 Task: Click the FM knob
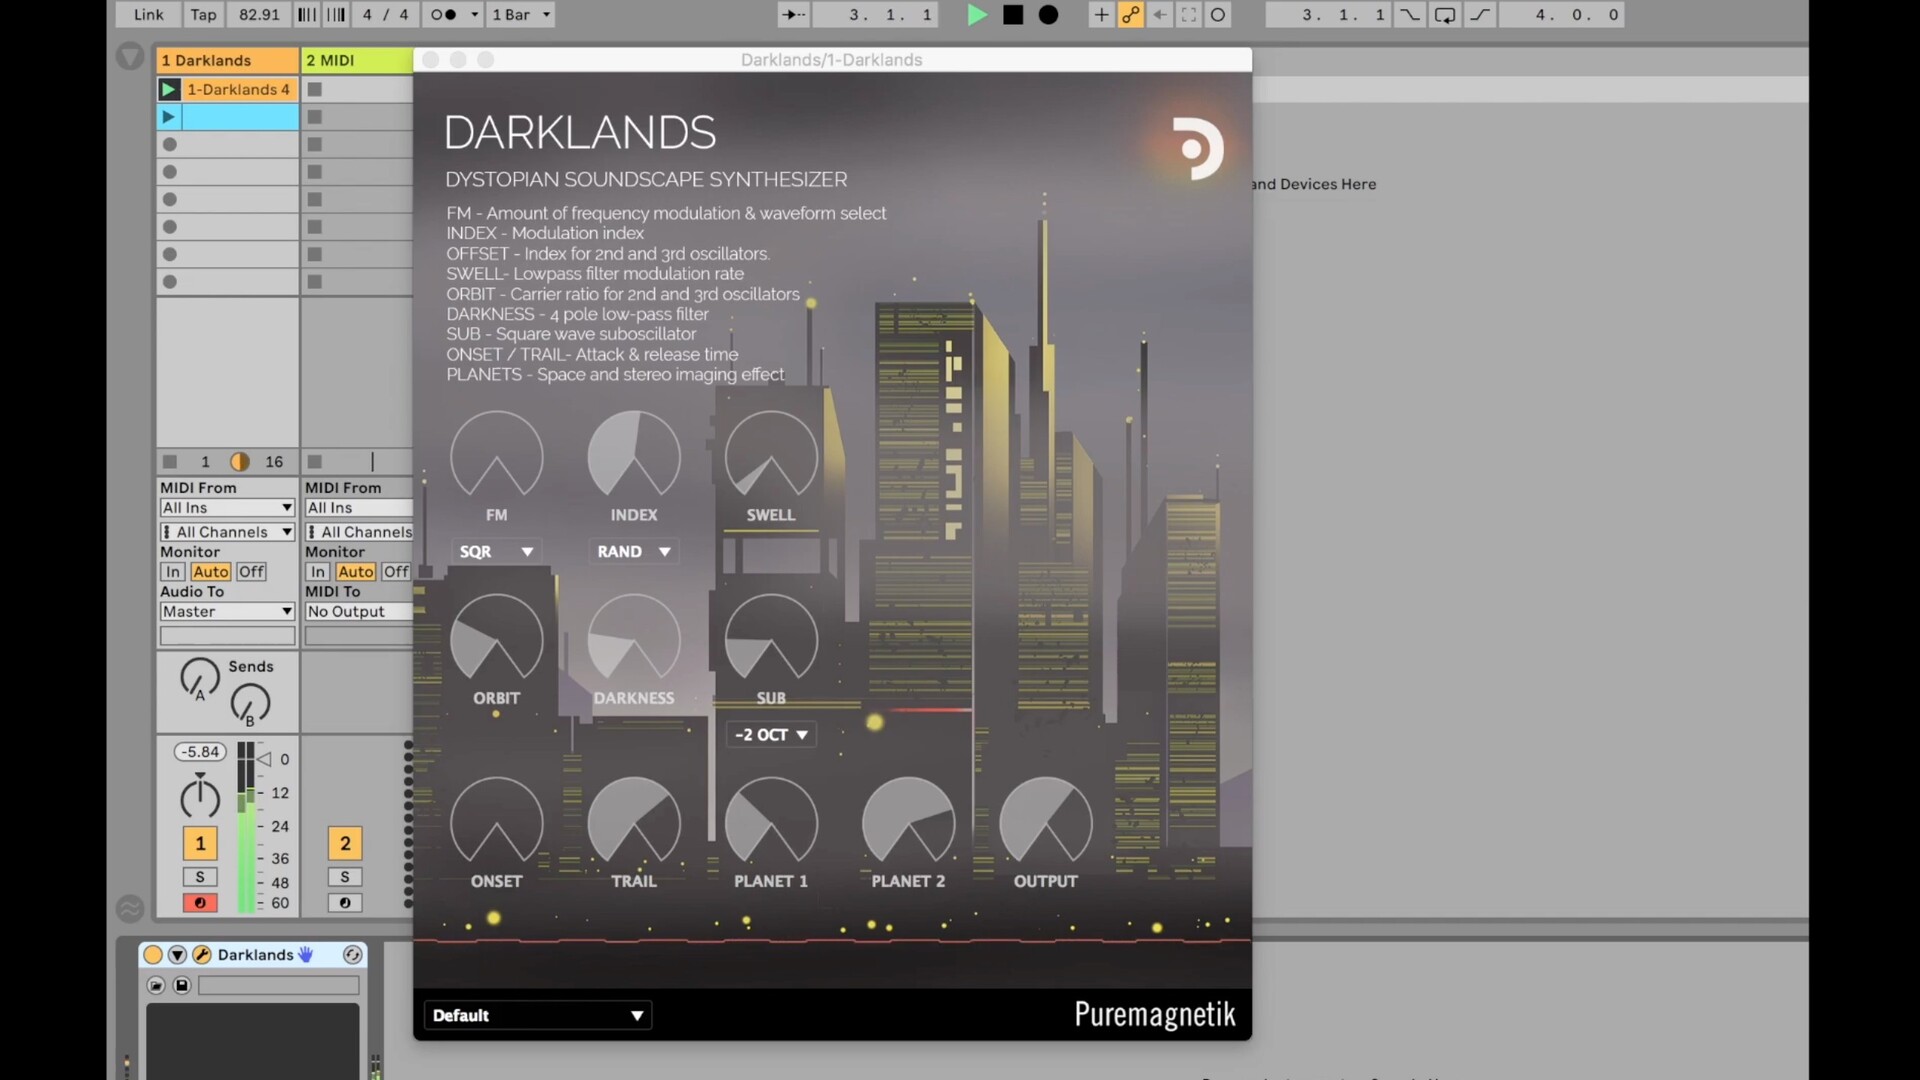497,455
